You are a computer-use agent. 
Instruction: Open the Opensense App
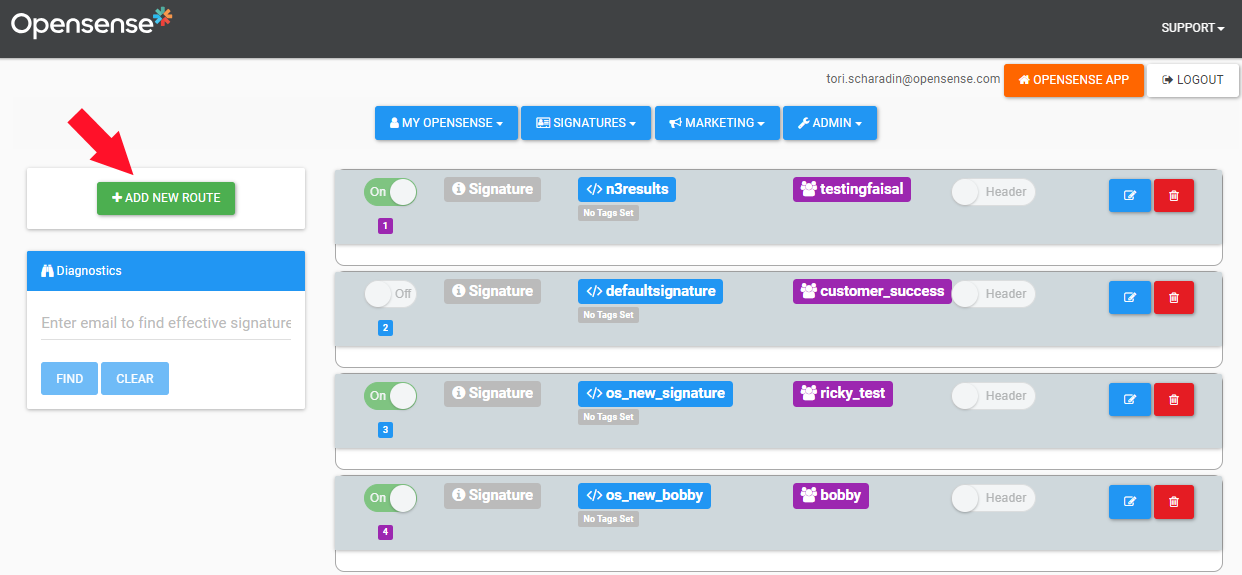[x=1074, y=80]
